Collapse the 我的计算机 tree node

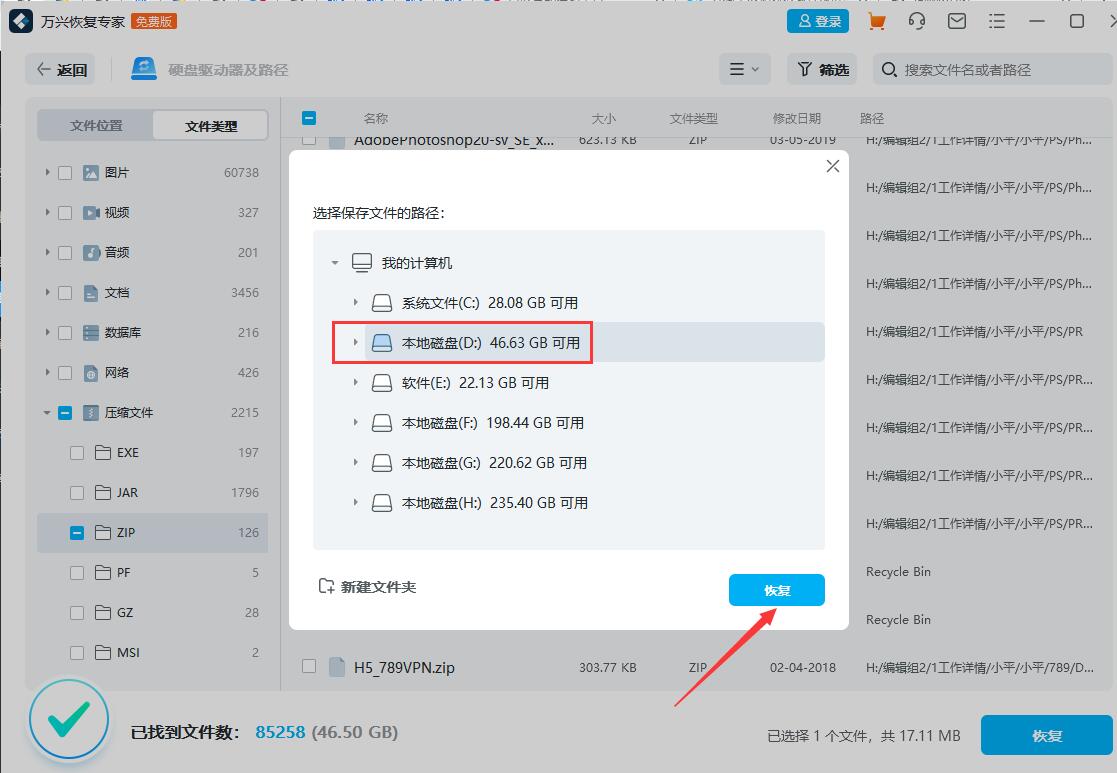point(336,261)
